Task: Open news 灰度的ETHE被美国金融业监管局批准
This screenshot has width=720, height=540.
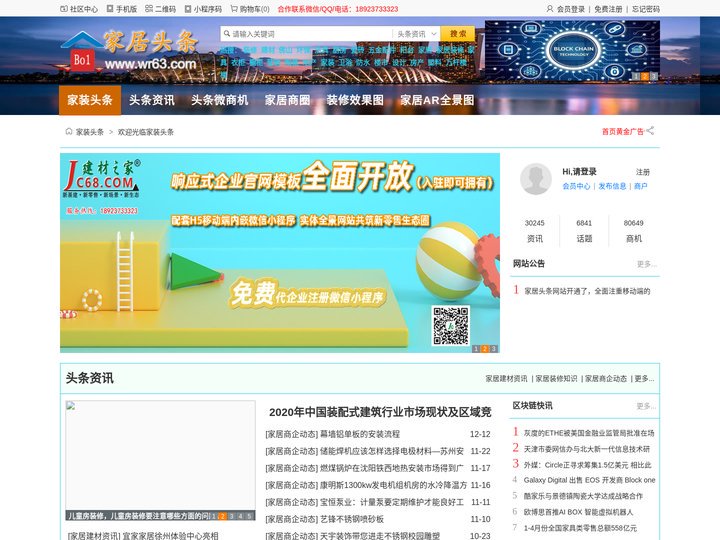Action: 589,433
